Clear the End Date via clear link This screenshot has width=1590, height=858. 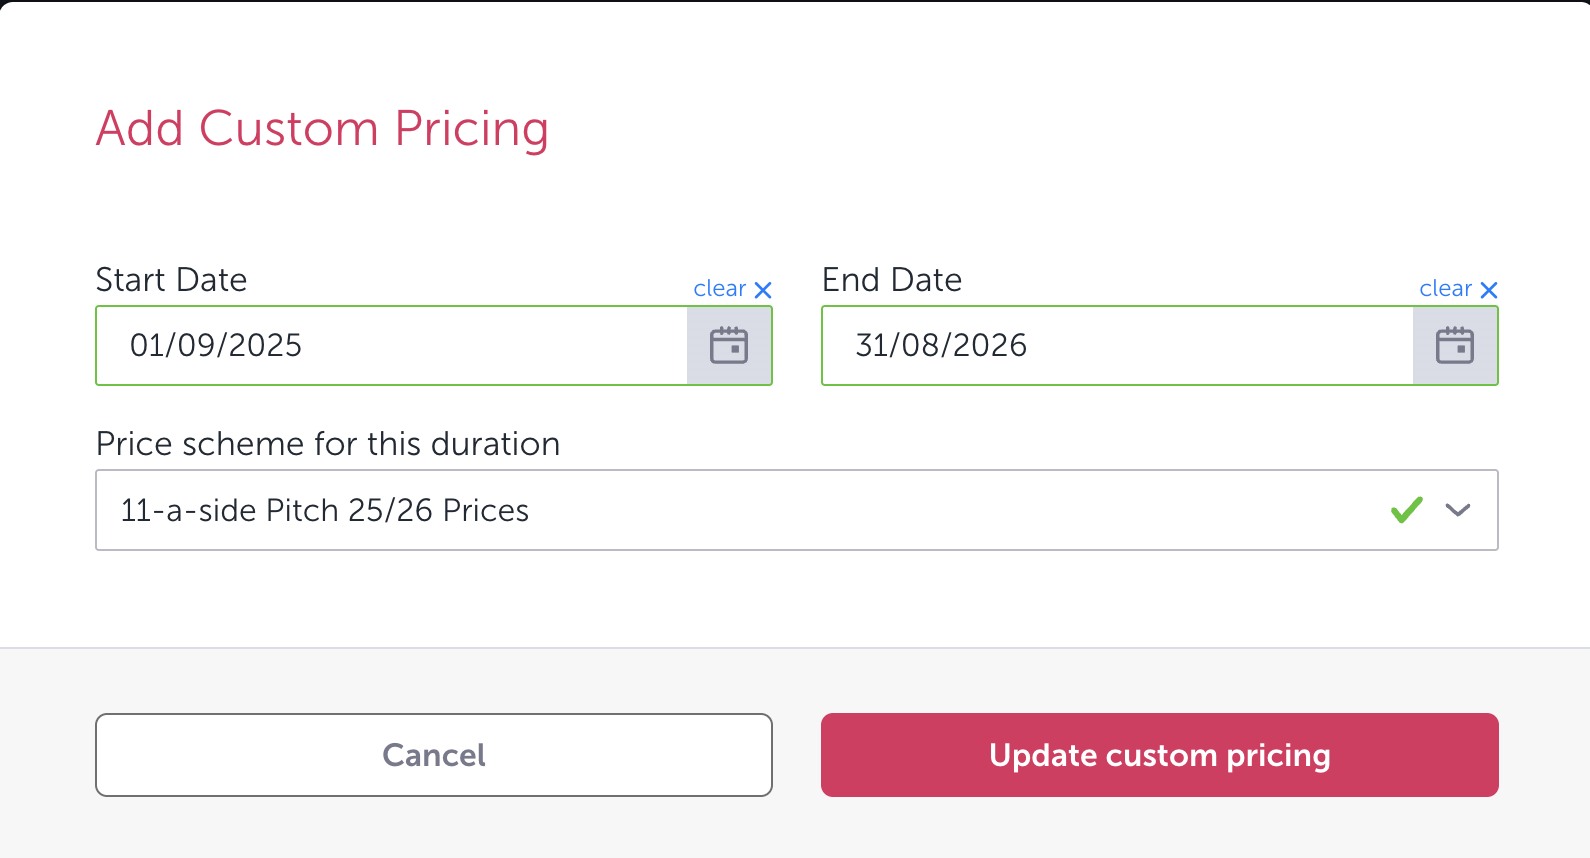1445,289
